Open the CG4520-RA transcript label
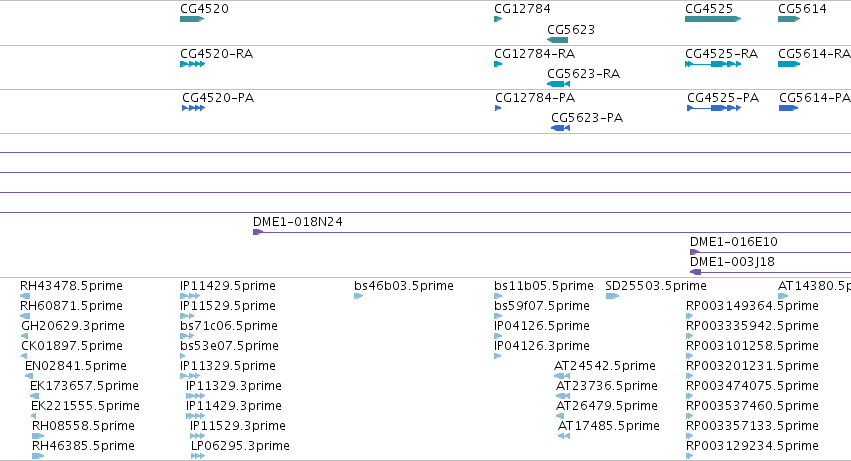This screenshot has width=851, height=461. (x=217, y=54)
